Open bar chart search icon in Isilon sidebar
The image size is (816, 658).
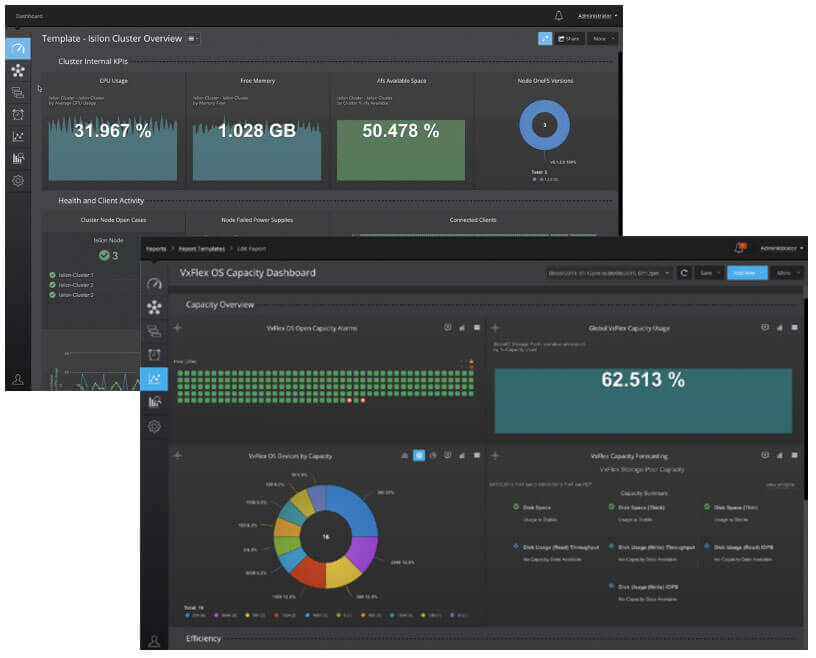(18, 158)
